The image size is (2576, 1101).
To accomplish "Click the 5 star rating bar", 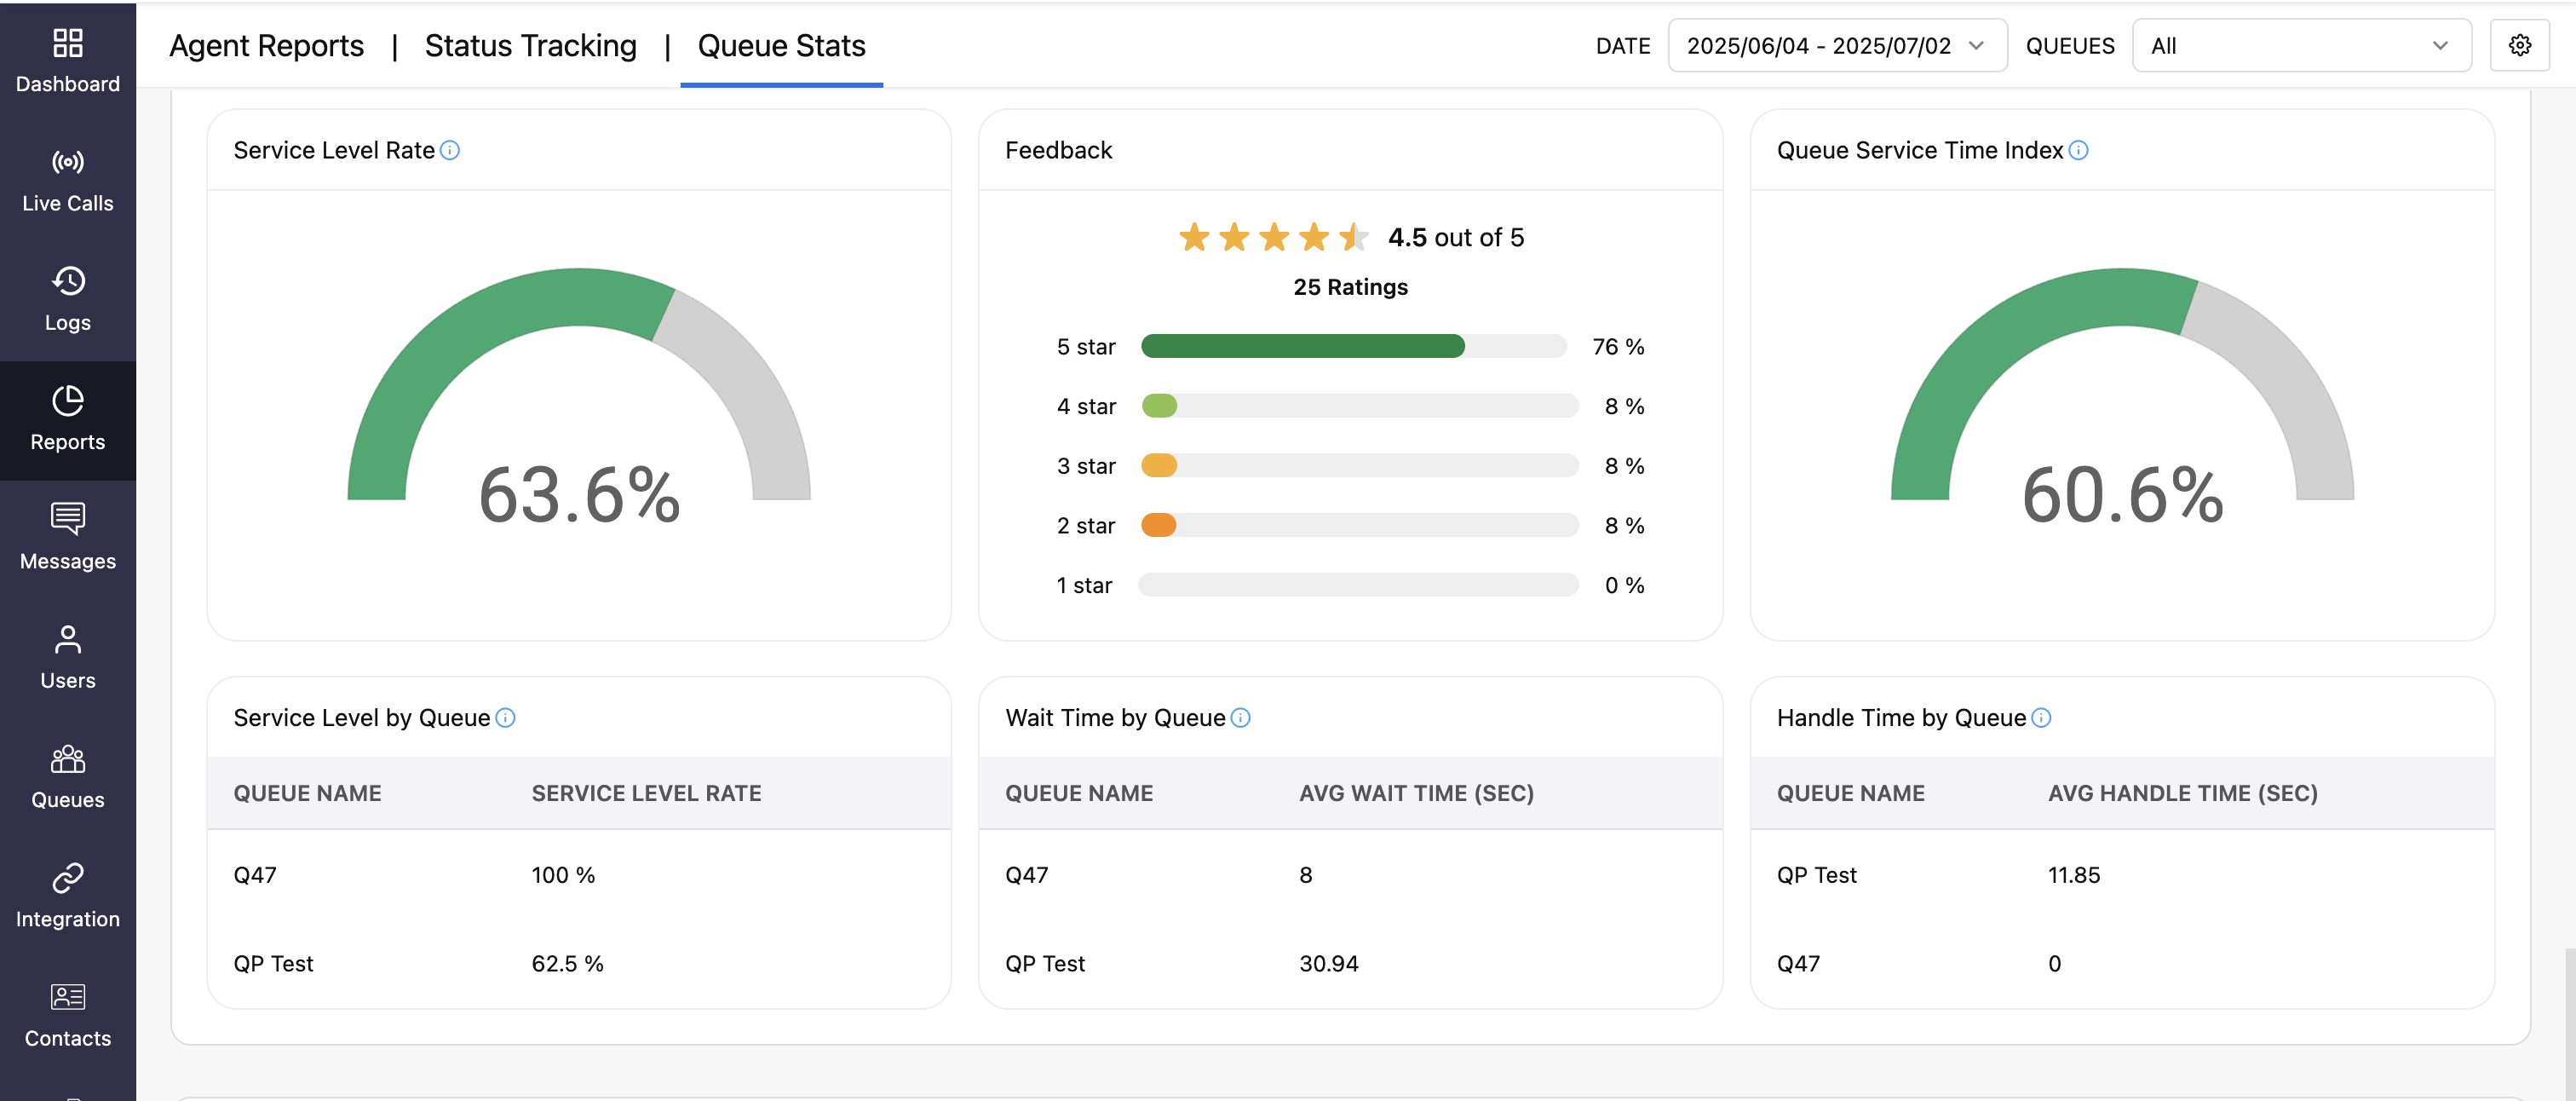I will pos(1352,346).
